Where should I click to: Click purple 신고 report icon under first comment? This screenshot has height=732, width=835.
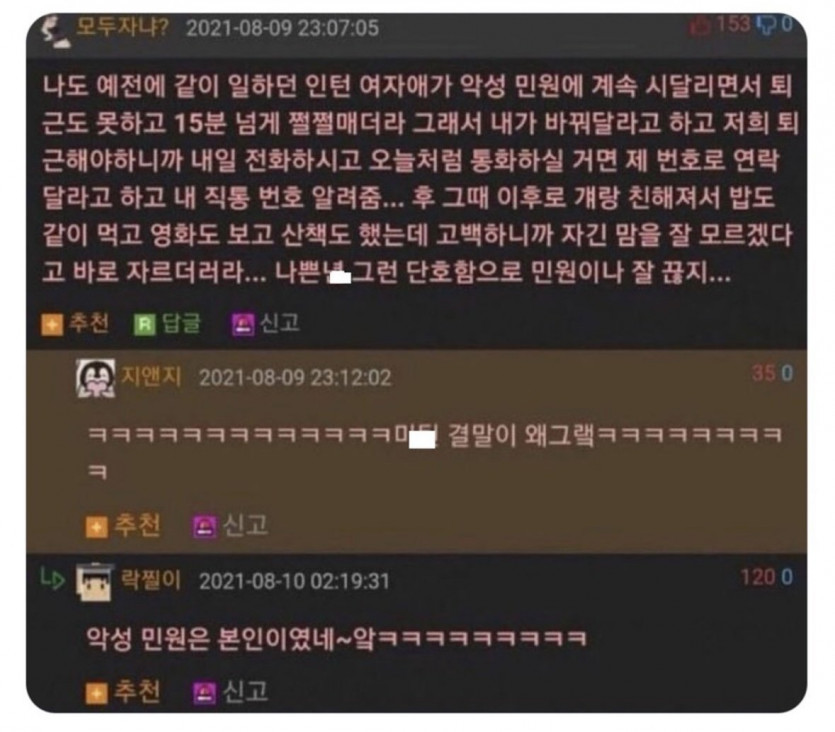coord(243,324)
